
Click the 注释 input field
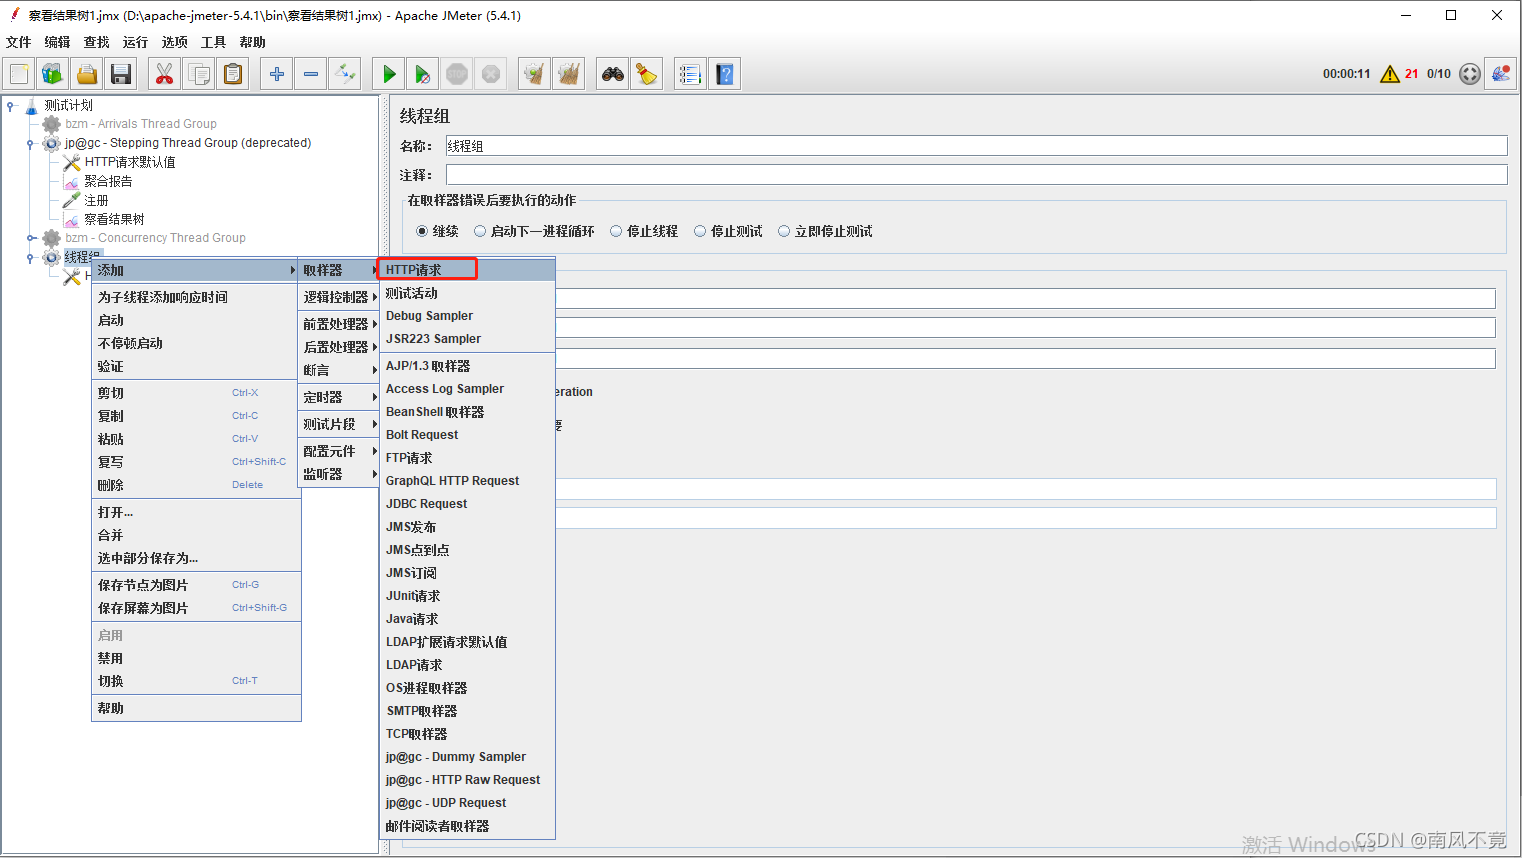point(976,175)
